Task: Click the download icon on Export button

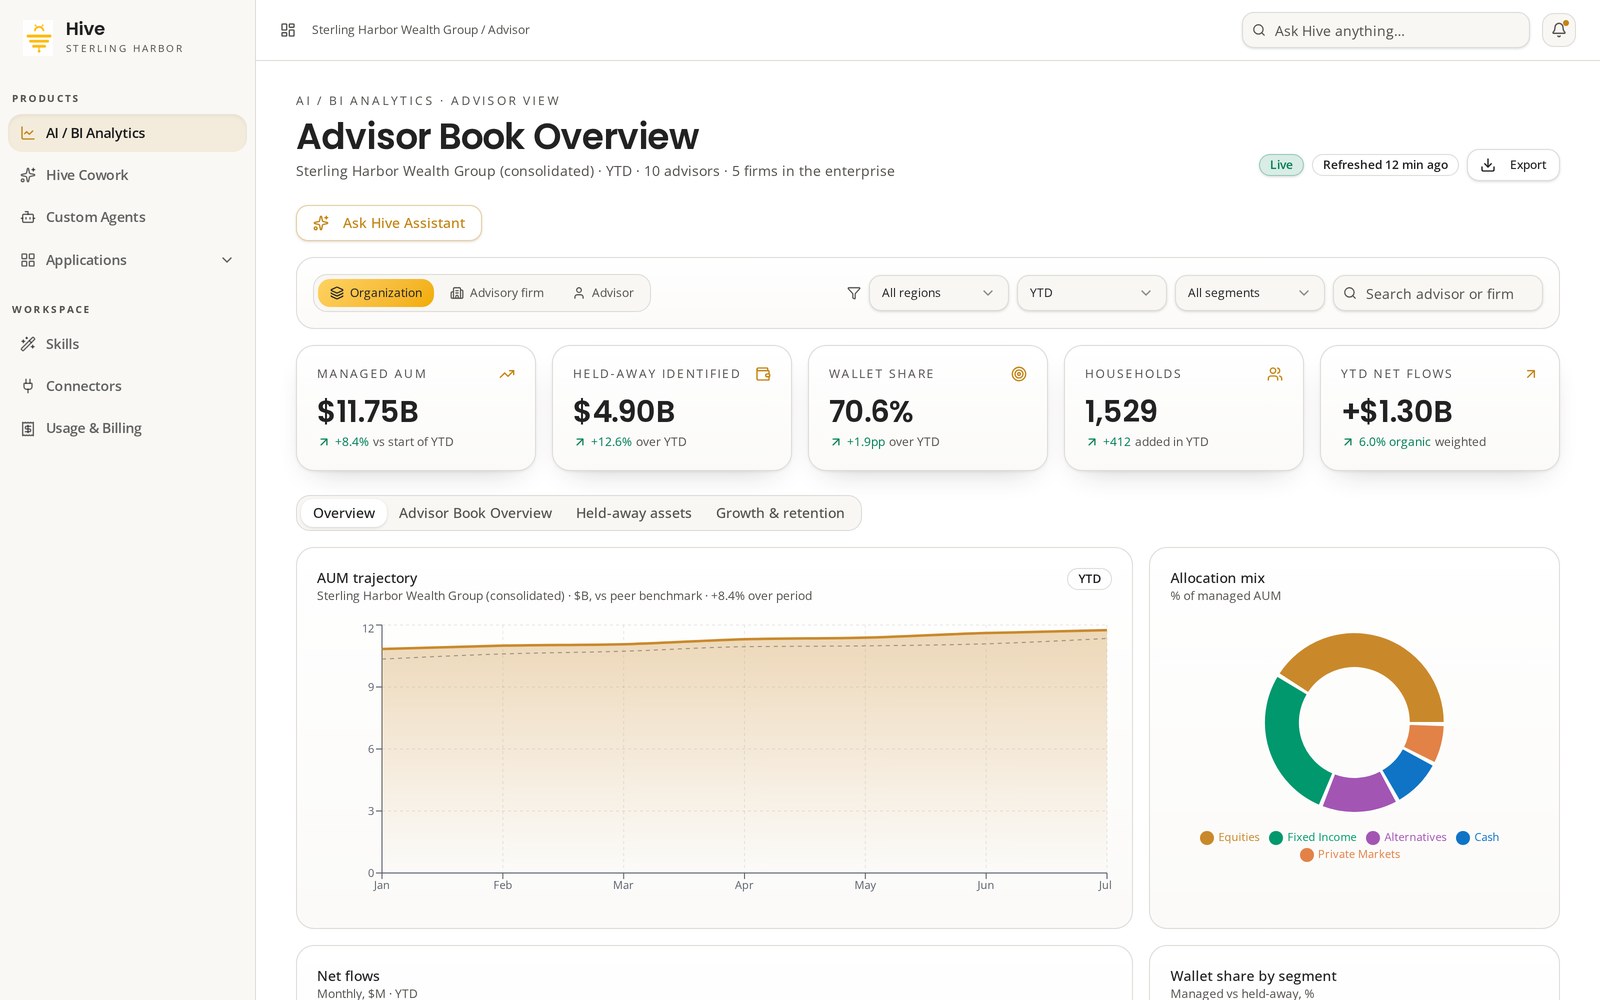Action: 1488,165
